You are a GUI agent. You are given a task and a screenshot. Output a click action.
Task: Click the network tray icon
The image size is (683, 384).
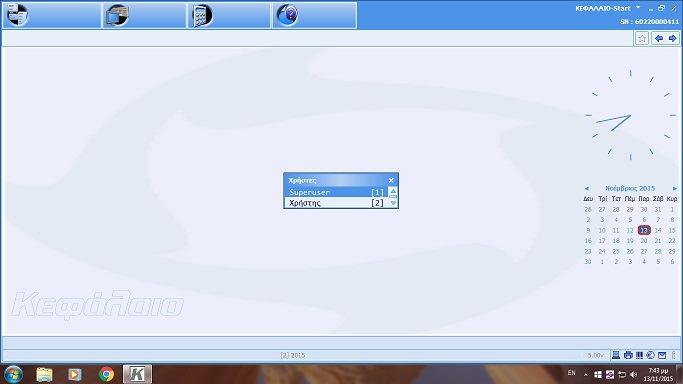[x=622, y=374]
